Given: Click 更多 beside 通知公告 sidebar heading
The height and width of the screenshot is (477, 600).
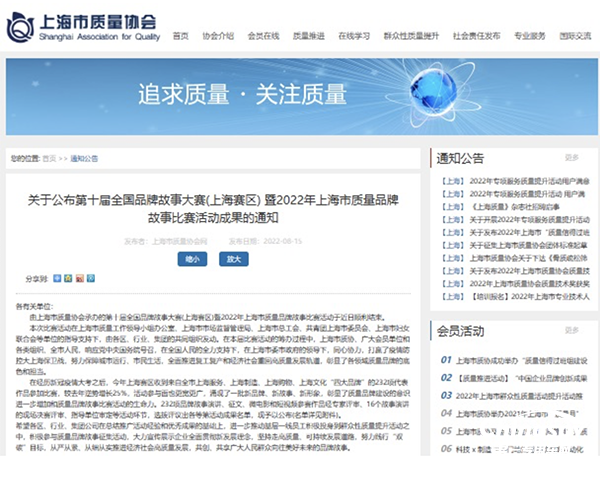Looking at the screenshot, I should 571,157.
